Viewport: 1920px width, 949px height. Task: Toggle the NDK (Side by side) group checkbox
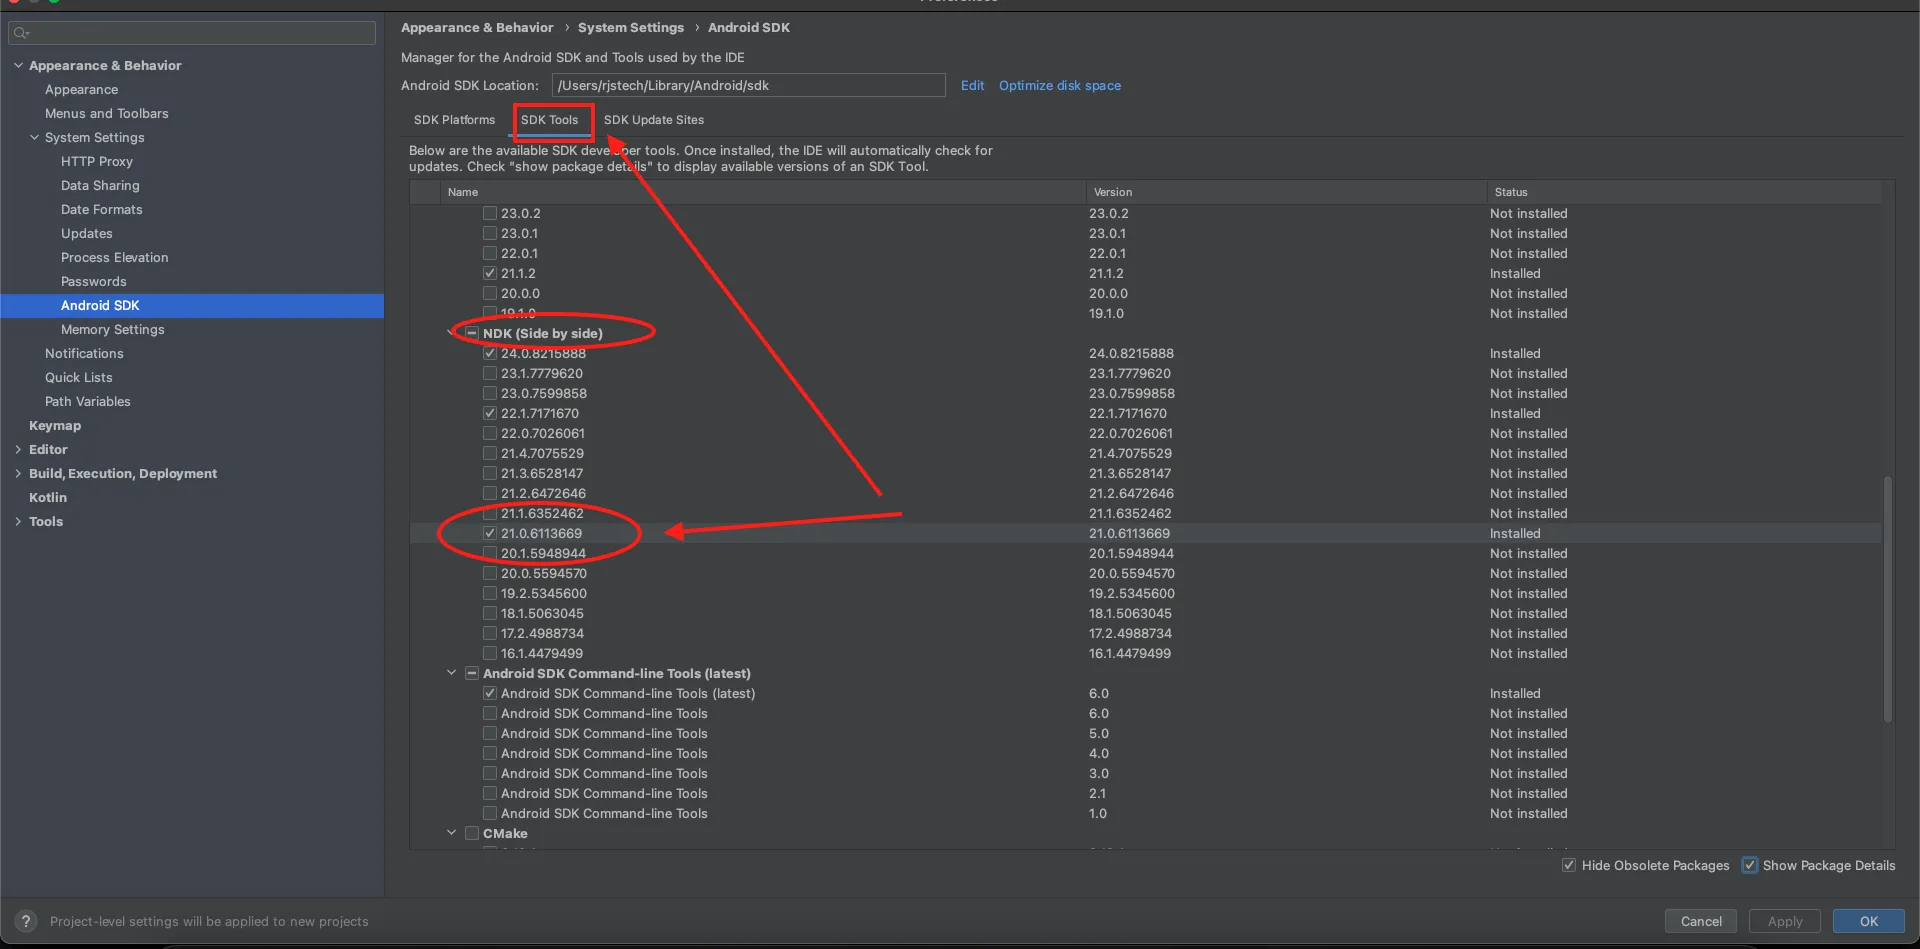(472, 333)
